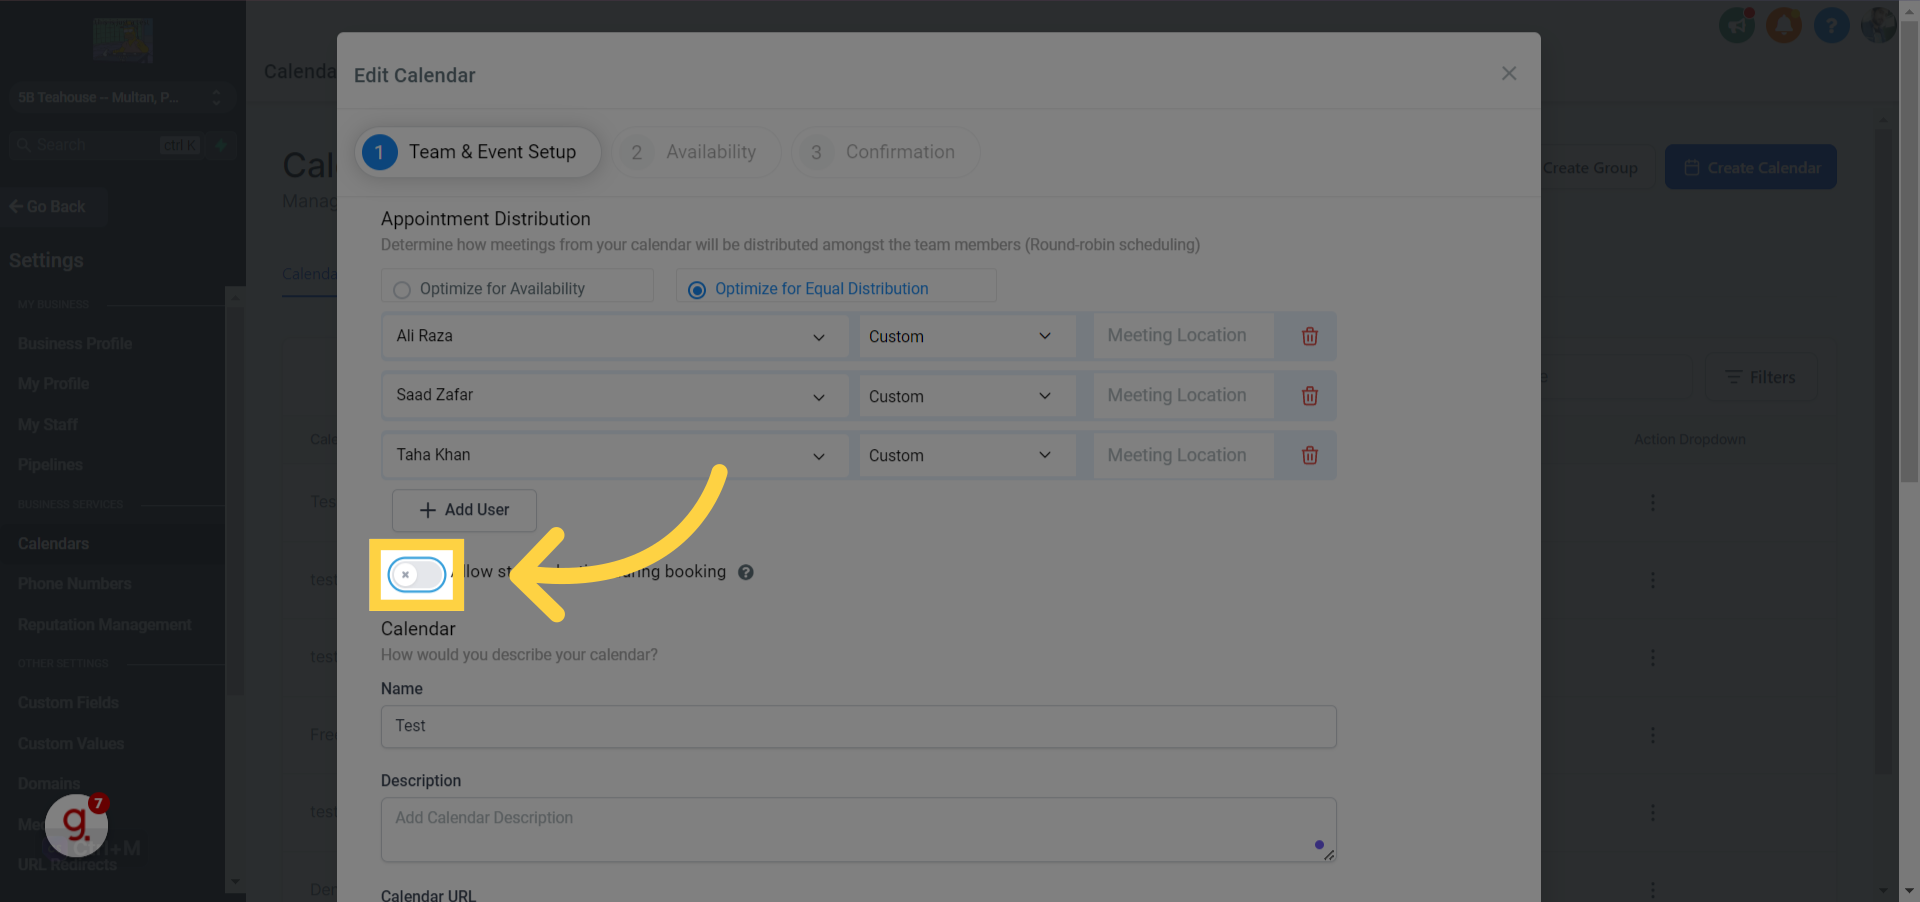Image resolution: width=1920 pixels, height=902 pixels.
Task: Delete the Saad Zafar user row
Action: point(1309,396)
